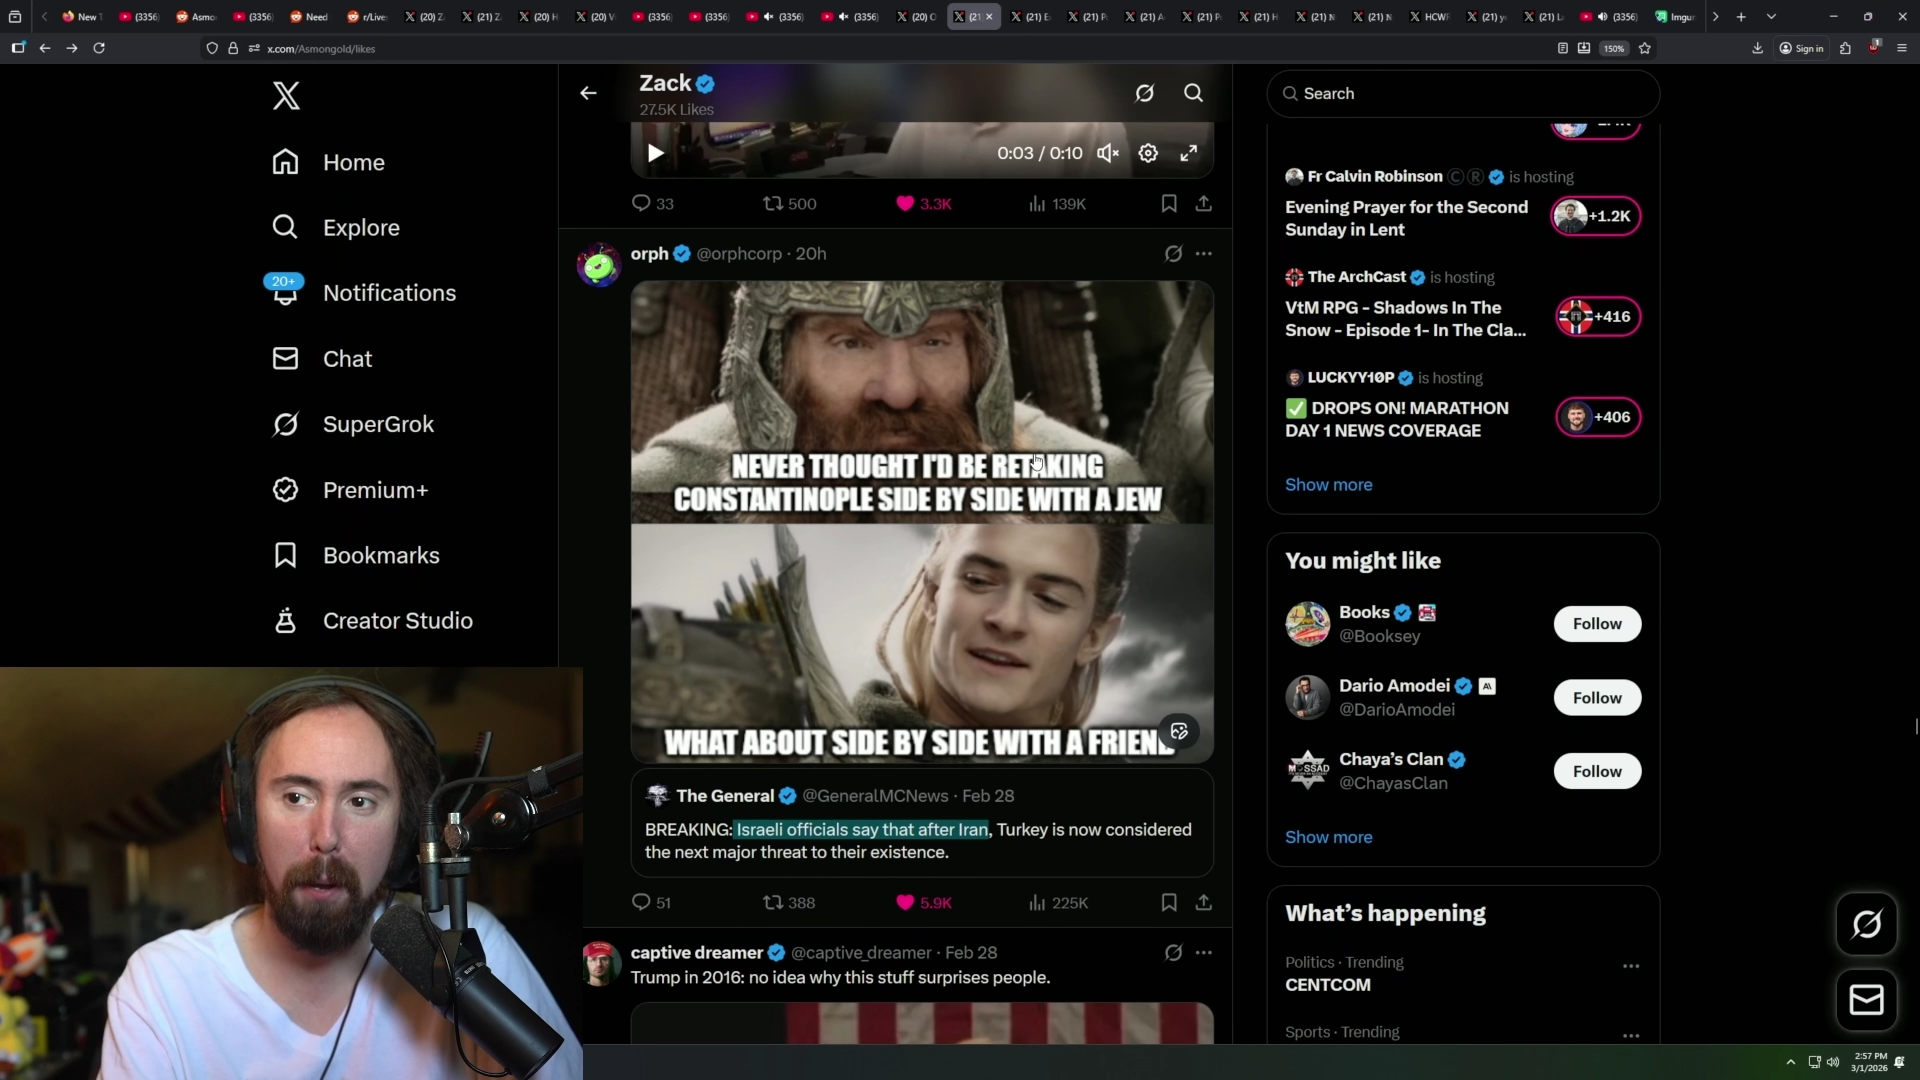Open more options on captive dreamer post
The height and width of the screenshot is (1080, 1920).
(x=1203, y=952)
